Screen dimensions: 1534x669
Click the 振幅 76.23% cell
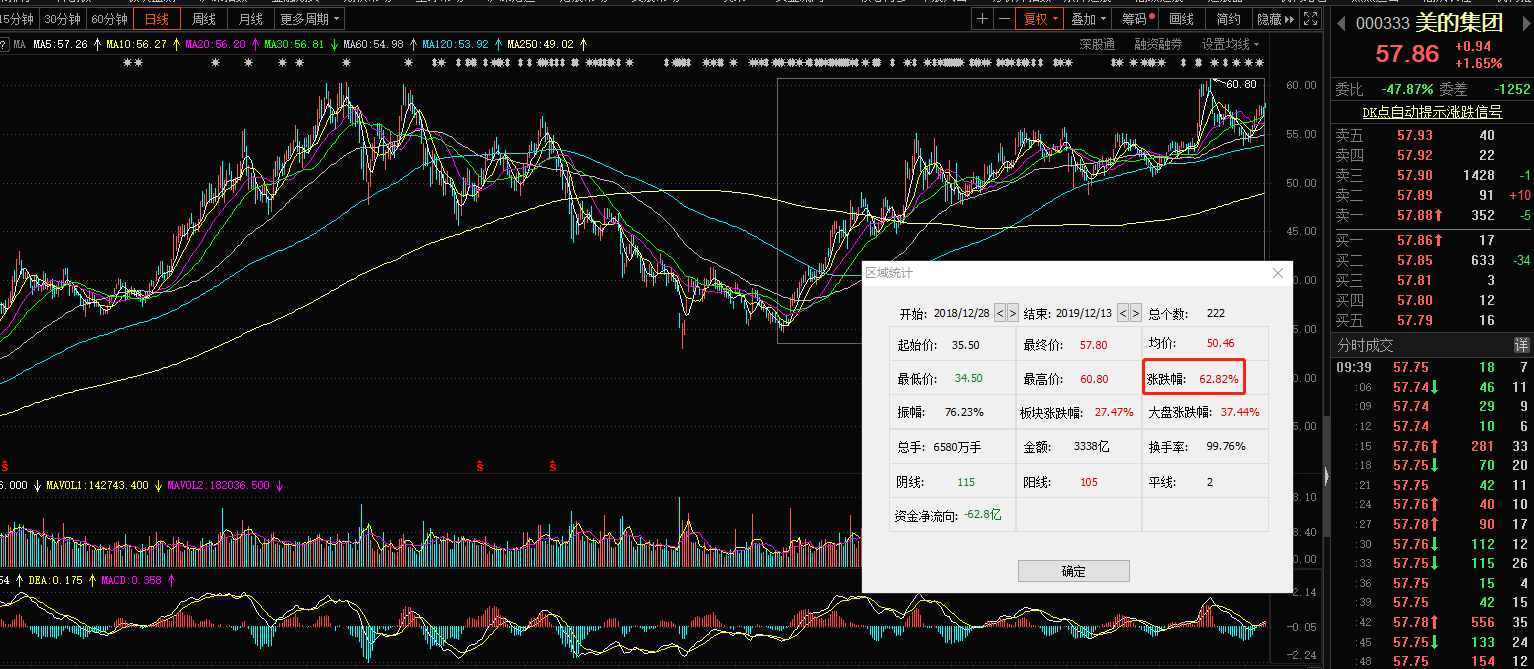point(953,412)
